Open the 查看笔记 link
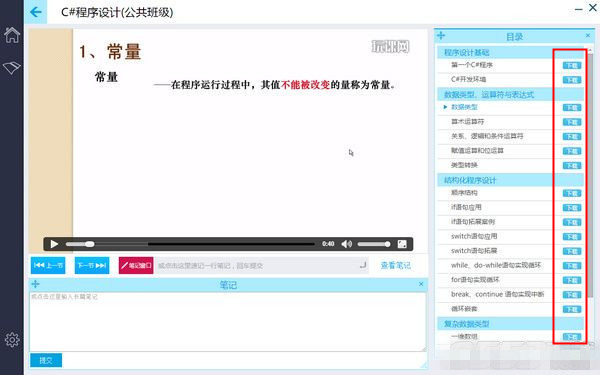 [x=396, y=265]
